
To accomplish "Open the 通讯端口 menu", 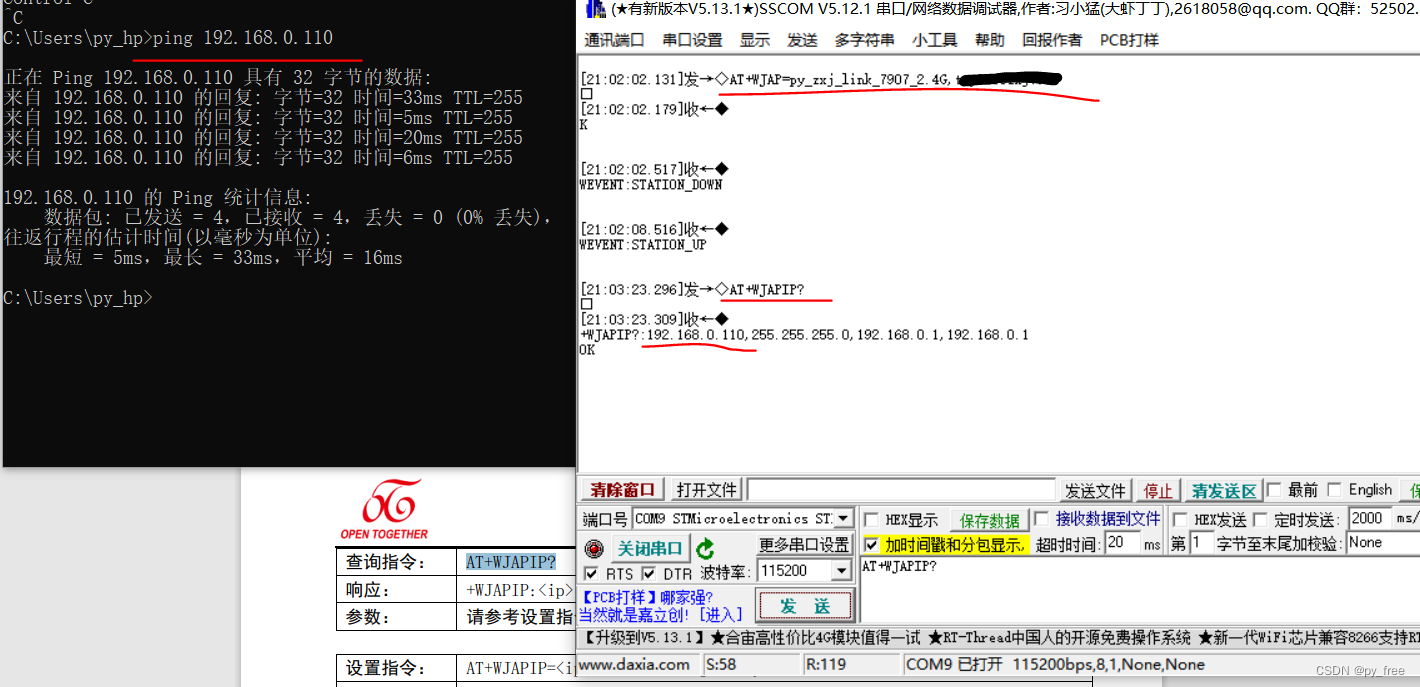I will (x=614, y=40).
